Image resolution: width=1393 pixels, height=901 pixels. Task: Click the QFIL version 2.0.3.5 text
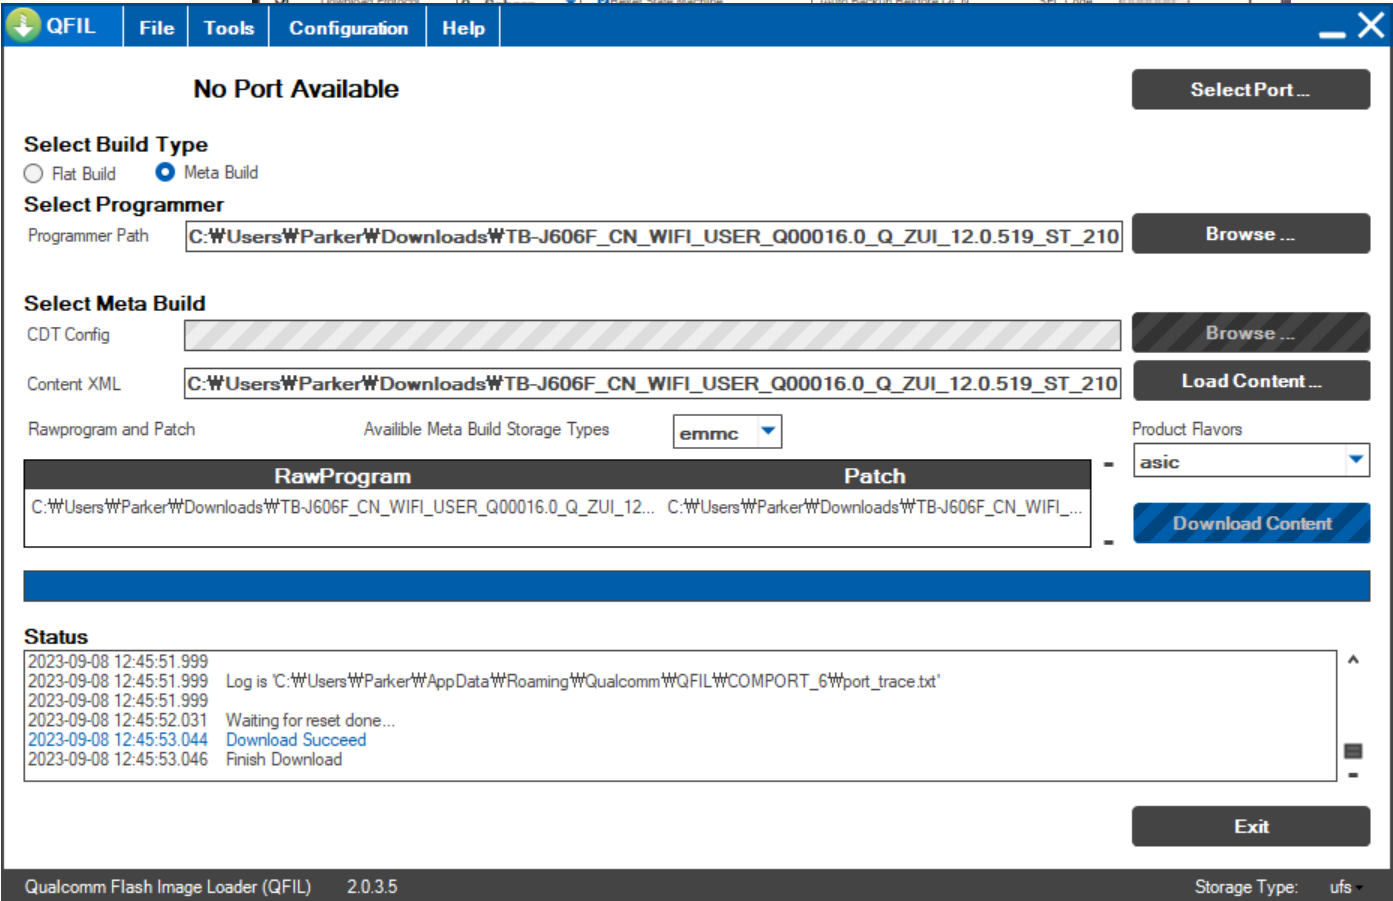point(372,887)
